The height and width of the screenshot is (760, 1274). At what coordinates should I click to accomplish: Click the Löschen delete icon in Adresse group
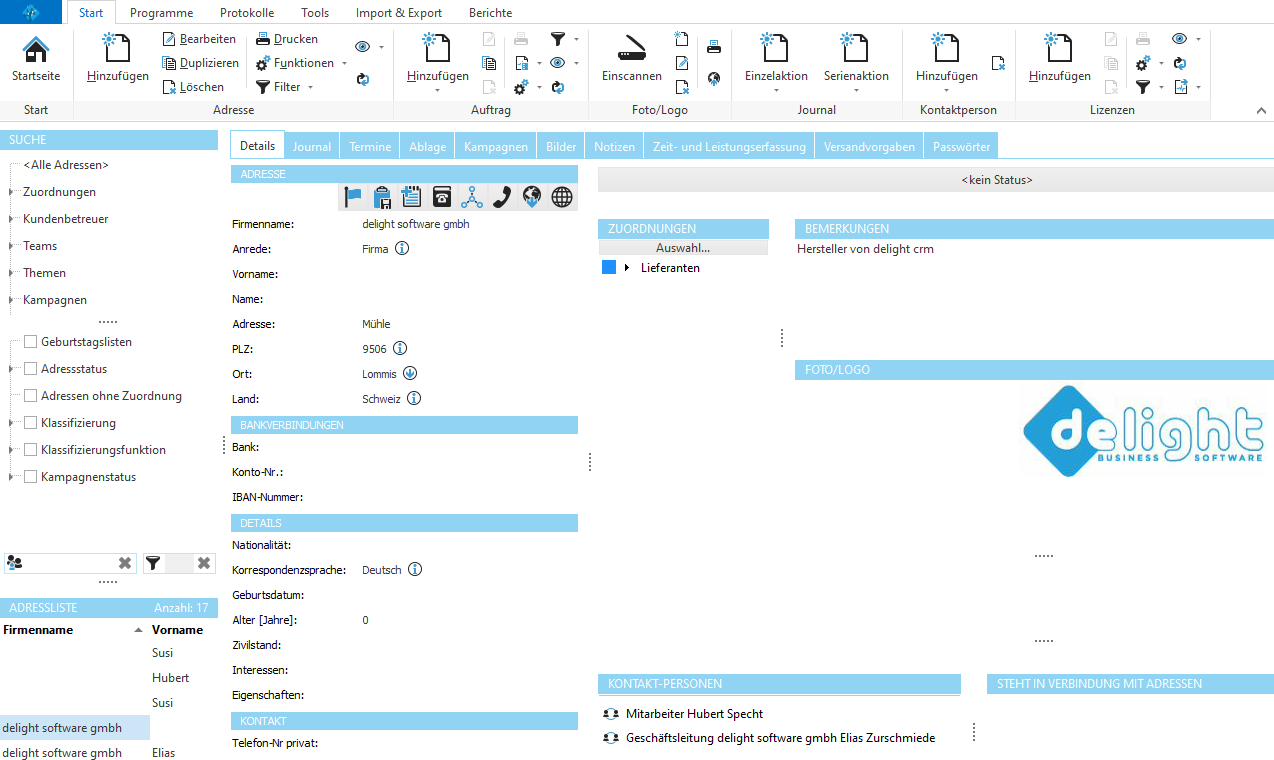coord(170,87)
